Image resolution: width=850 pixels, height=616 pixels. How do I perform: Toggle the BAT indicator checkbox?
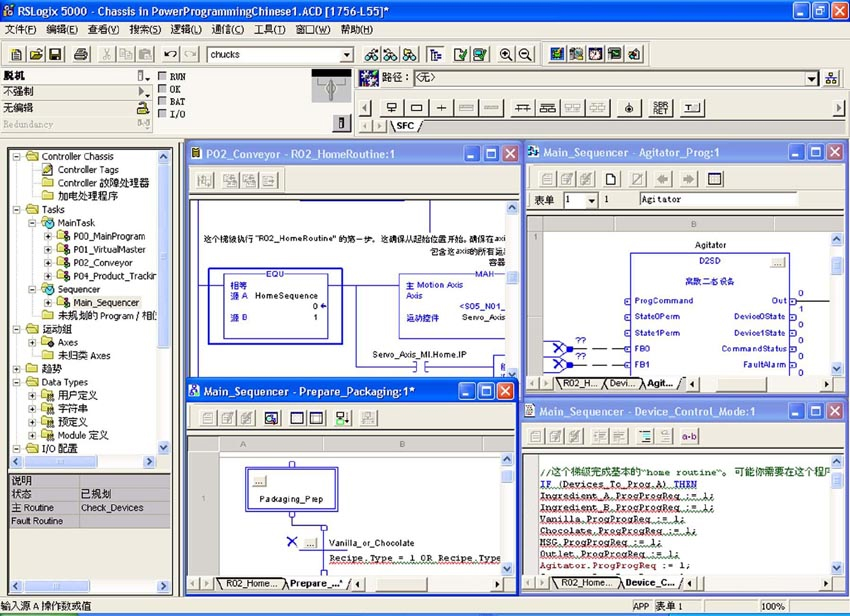(x=162, y=100)
